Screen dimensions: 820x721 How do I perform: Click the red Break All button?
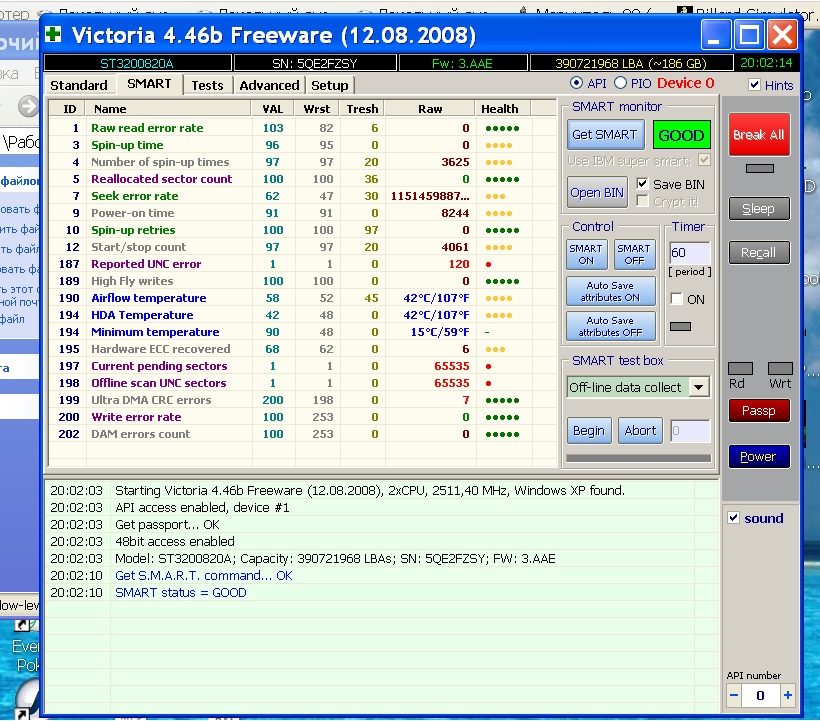tap(759, 135)
